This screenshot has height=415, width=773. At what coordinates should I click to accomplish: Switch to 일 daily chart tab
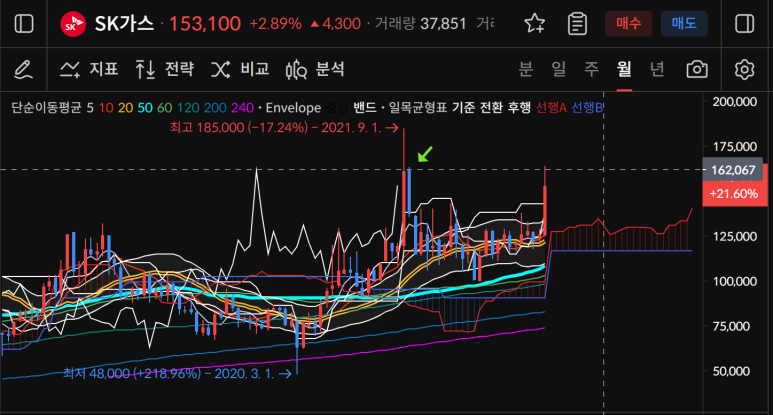click(x=558, y=69)
